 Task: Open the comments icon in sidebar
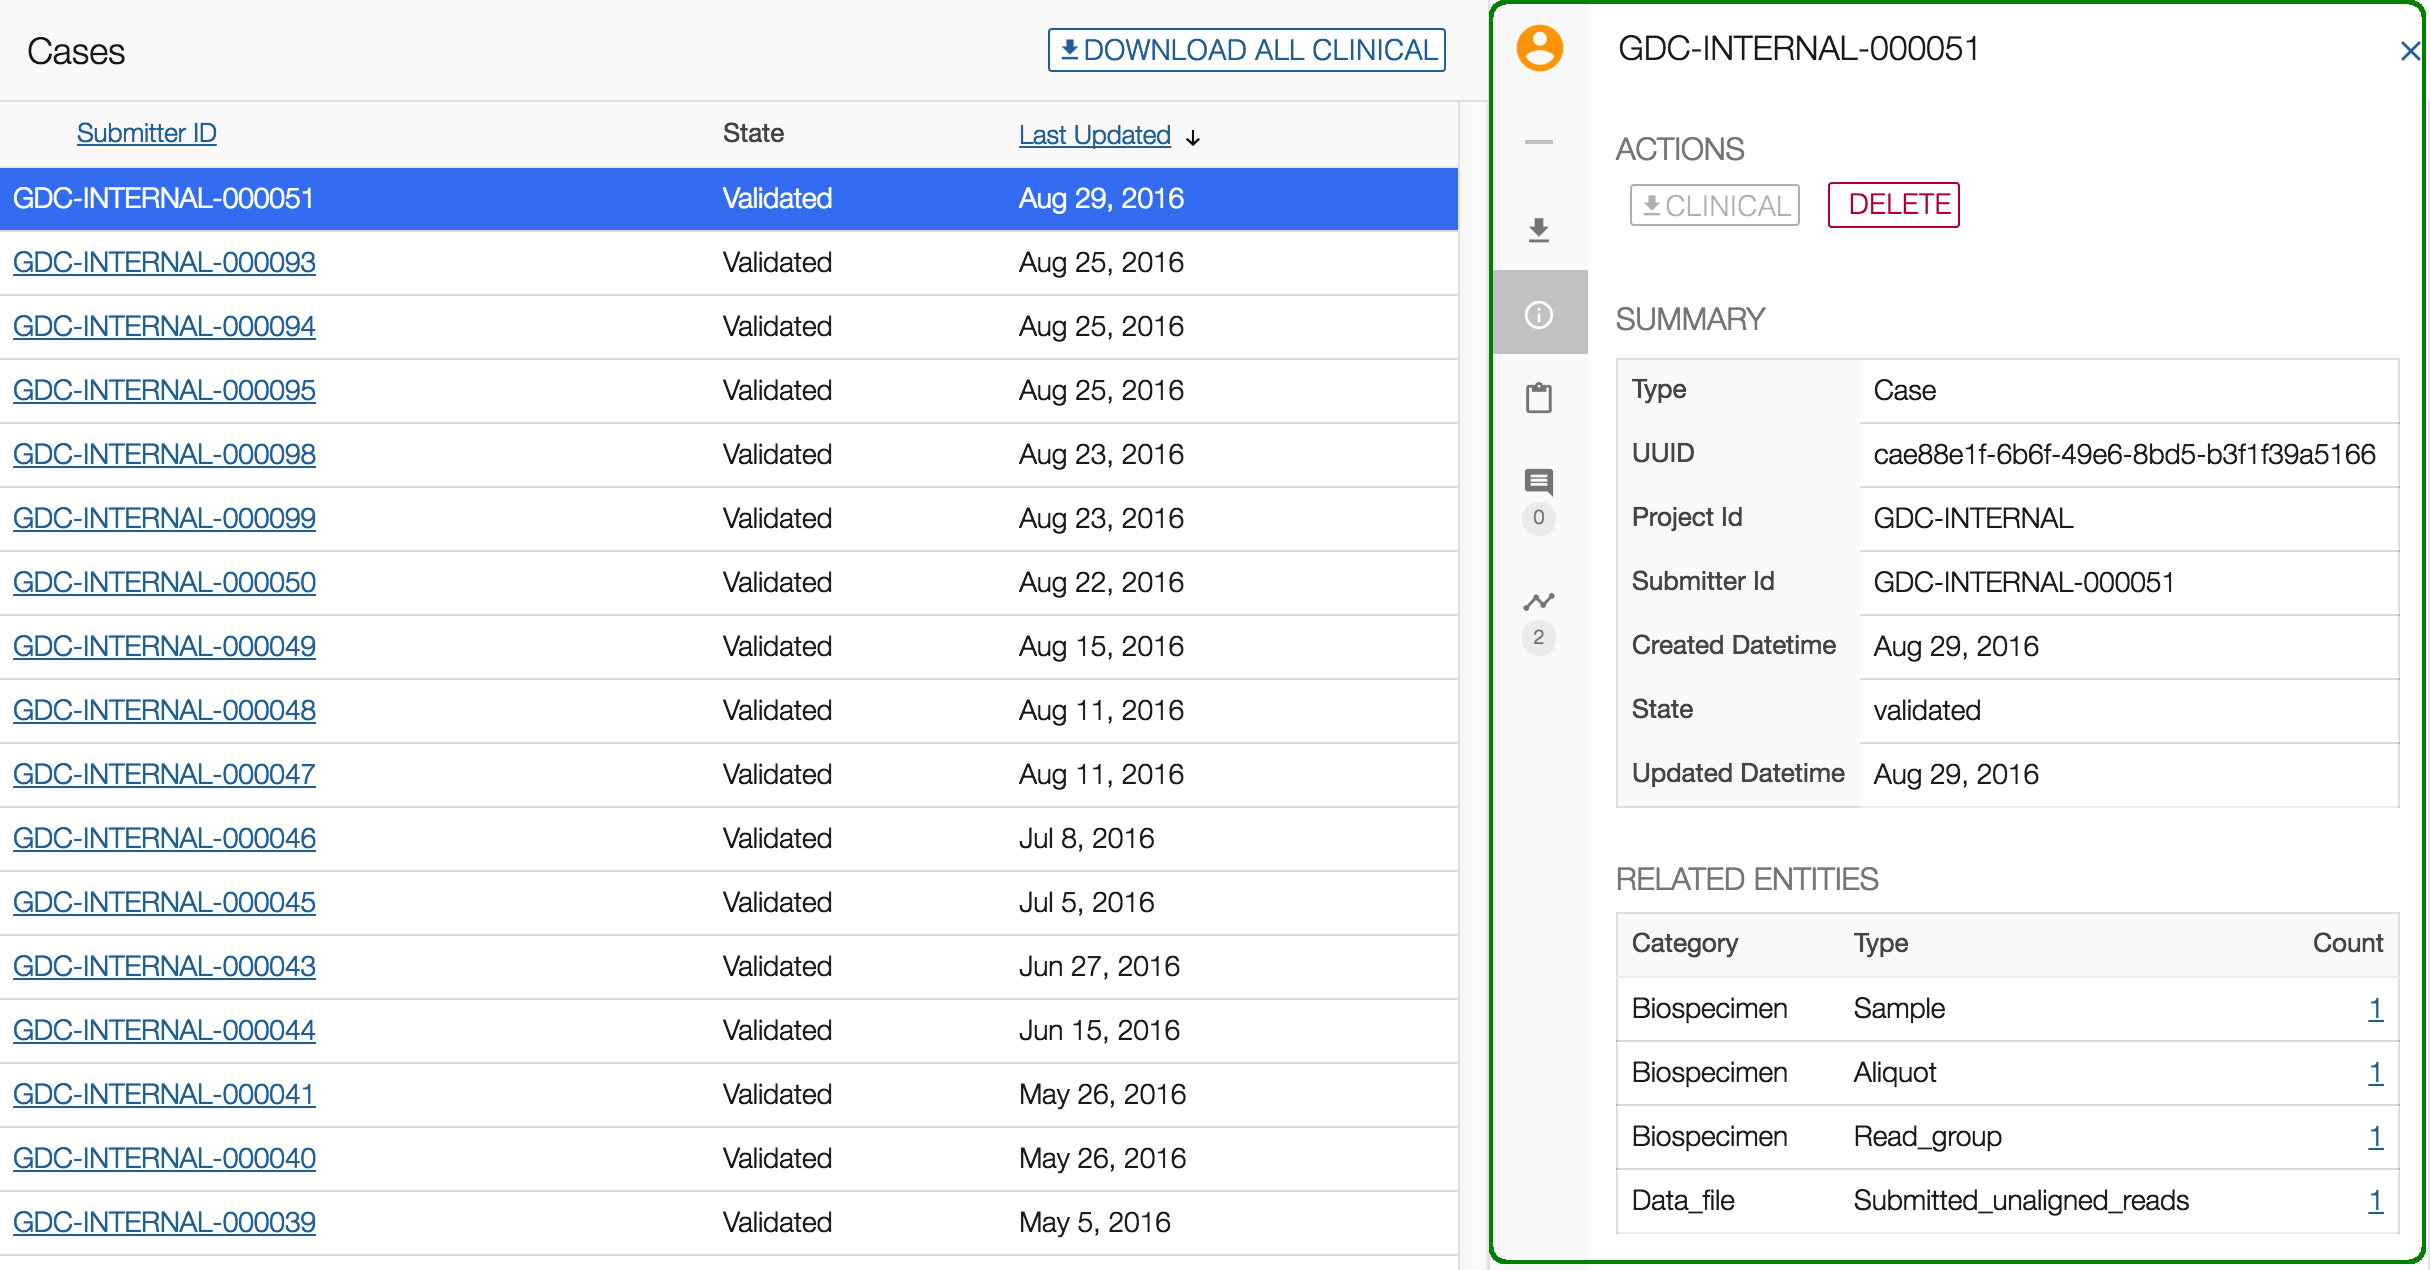1539,482
